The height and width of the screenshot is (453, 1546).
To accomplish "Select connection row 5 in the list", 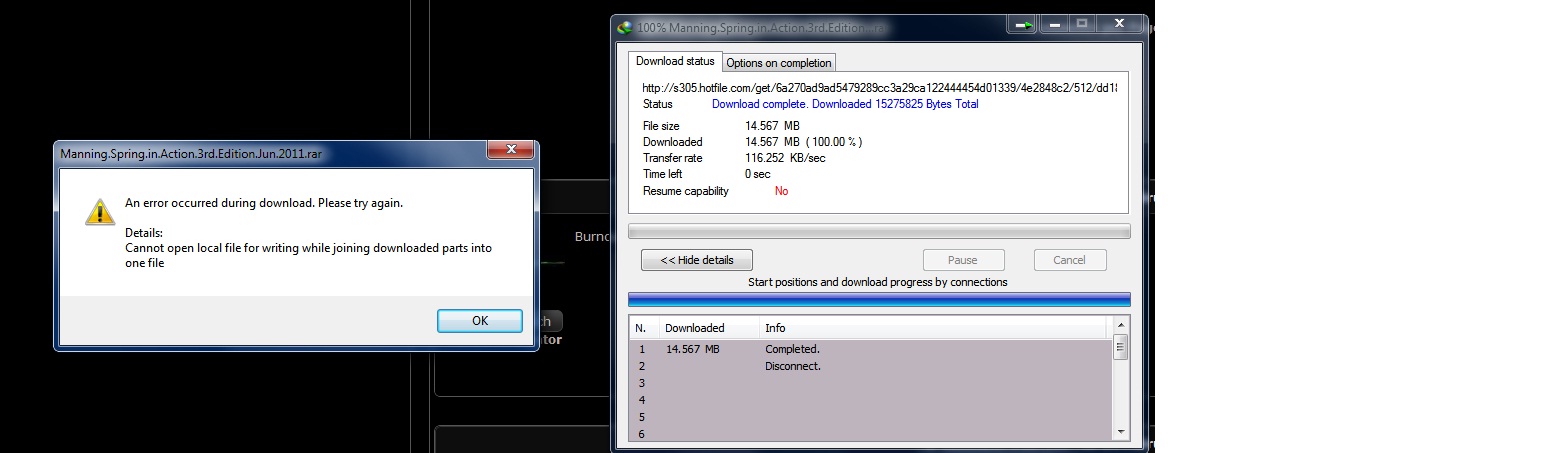I will pos(871,417).
